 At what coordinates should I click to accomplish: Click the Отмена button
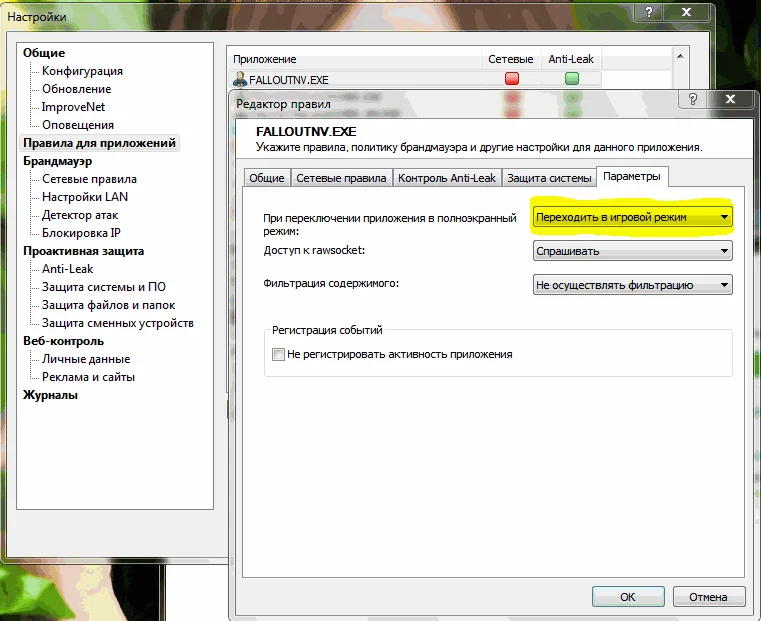(708, 597)
